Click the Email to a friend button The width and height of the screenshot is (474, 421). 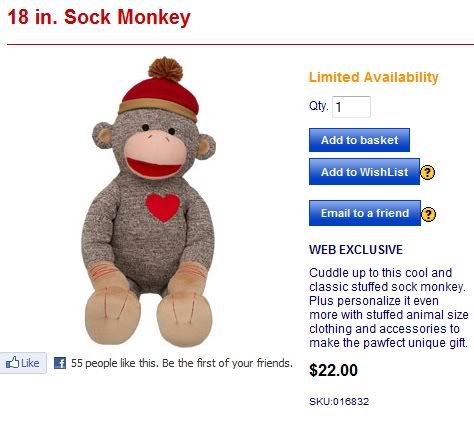coord(365,213)
